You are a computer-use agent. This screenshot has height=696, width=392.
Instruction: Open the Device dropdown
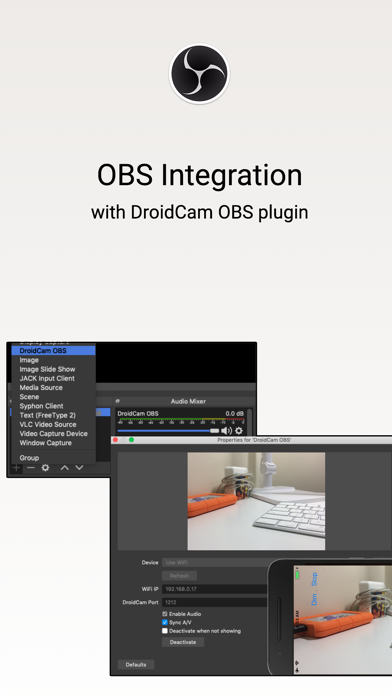[215, 562]
